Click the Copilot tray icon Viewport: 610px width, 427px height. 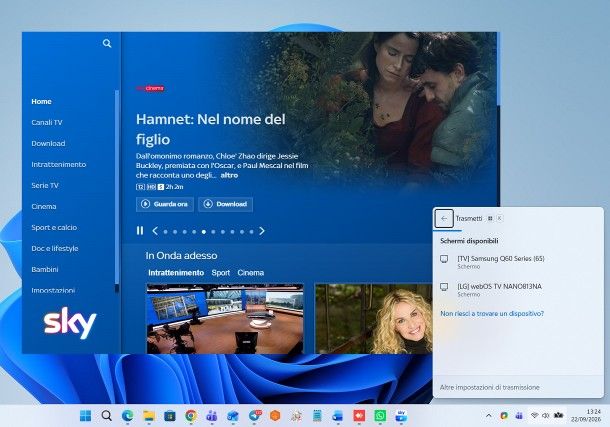504,416
